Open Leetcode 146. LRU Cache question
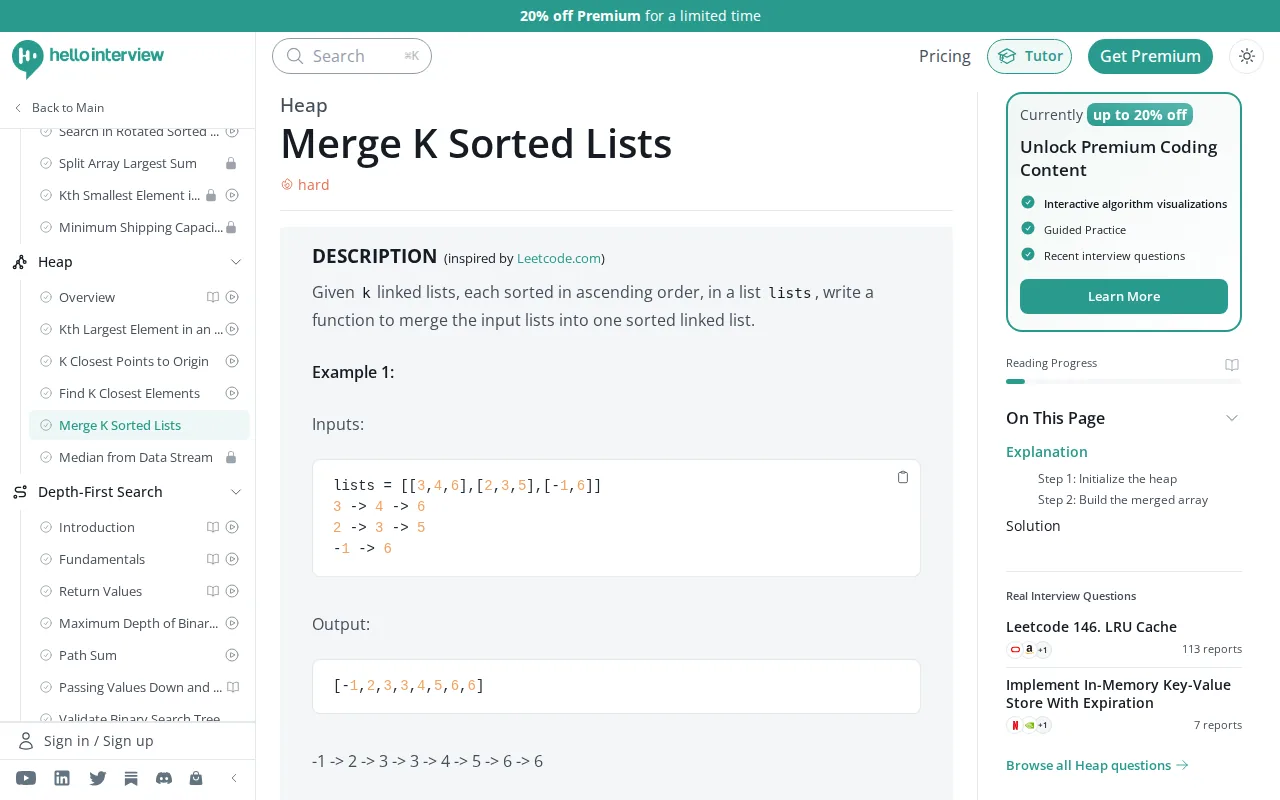 [1091, 627]
